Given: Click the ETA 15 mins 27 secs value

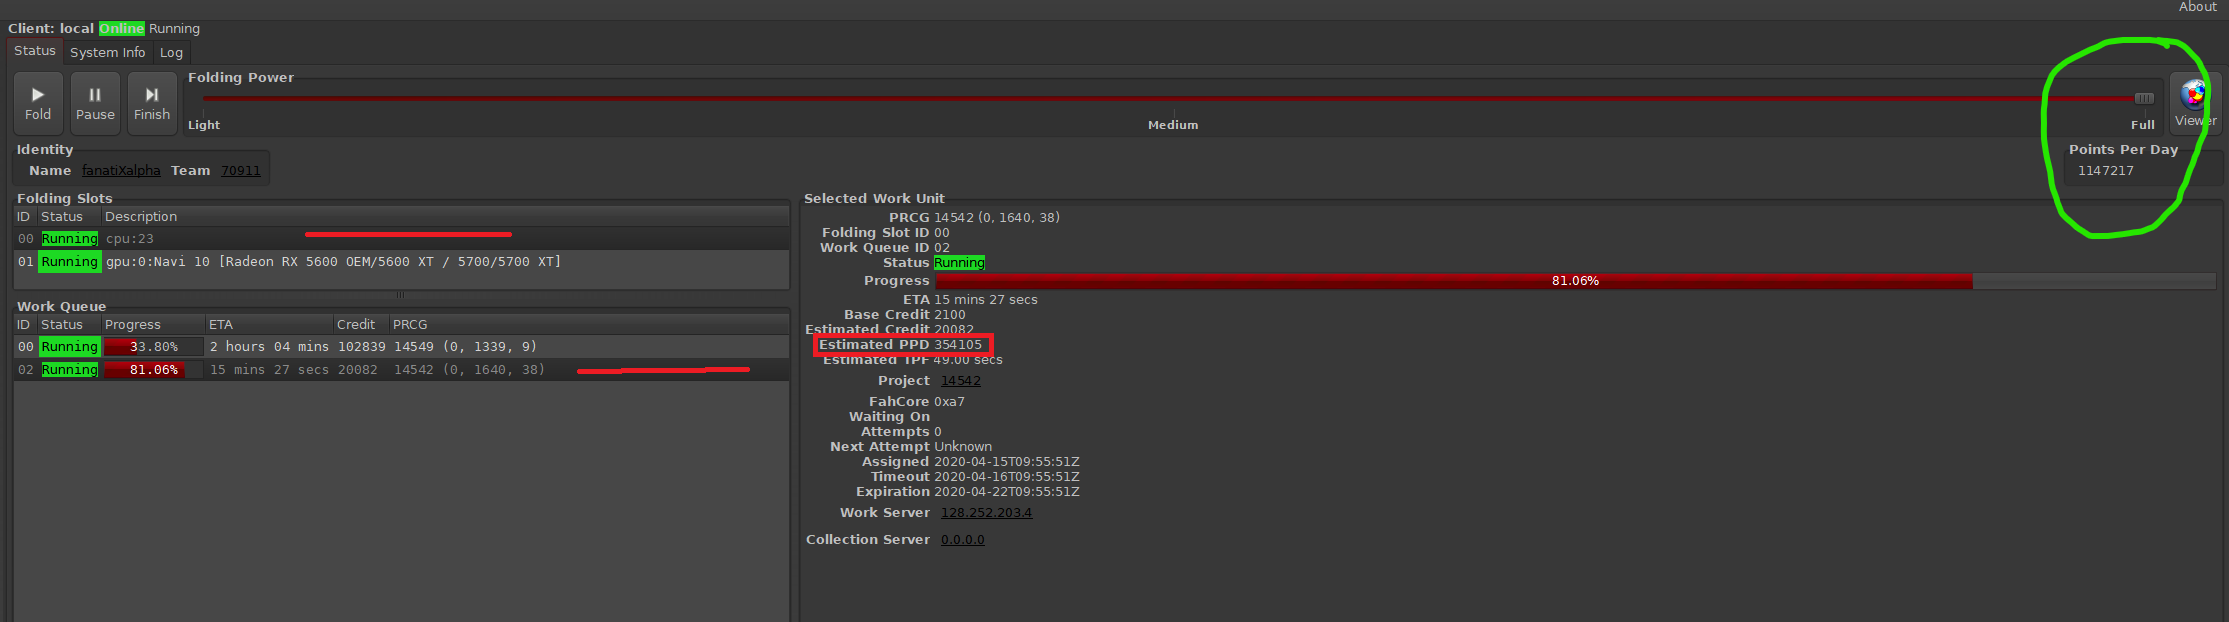Looking at the screenshot, I should point(986,300).
